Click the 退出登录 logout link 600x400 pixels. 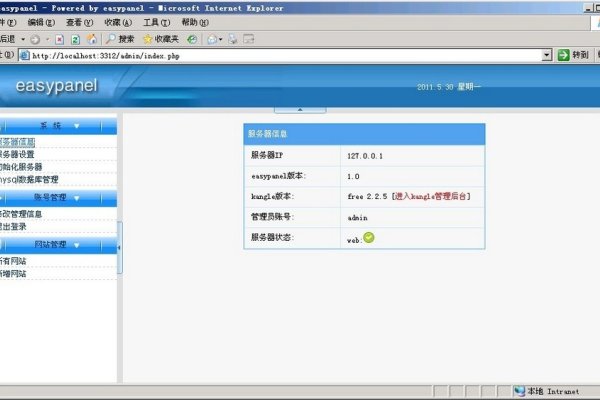pyautogui.click(x=13, y=227)
